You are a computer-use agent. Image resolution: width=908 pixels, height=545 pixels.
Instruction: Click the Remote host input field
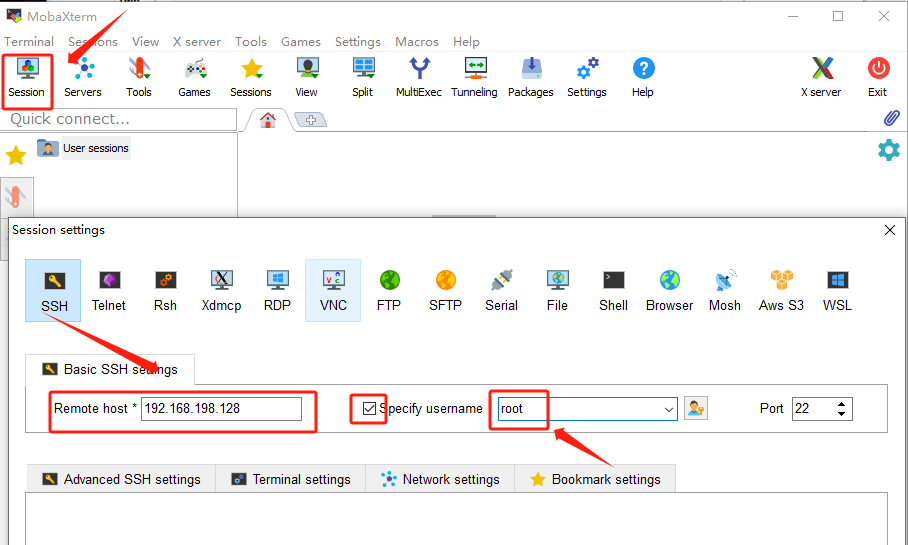click(221, 408)
